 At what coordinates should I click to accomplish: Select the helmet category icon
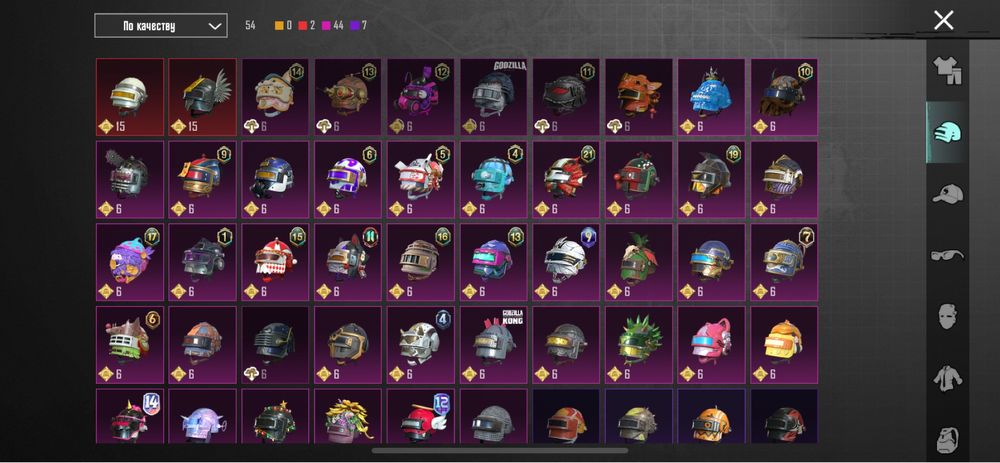(947, 132)
